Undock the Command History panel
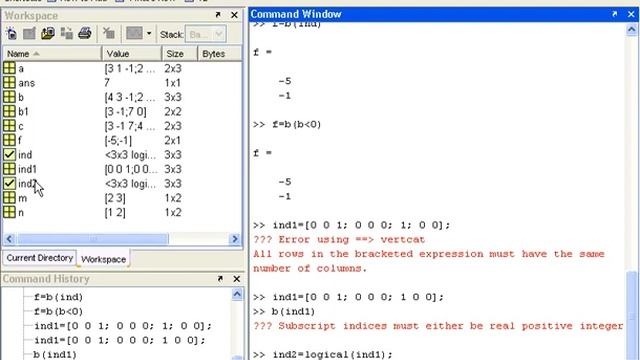 pyautogui.click(x=220, y=279)
